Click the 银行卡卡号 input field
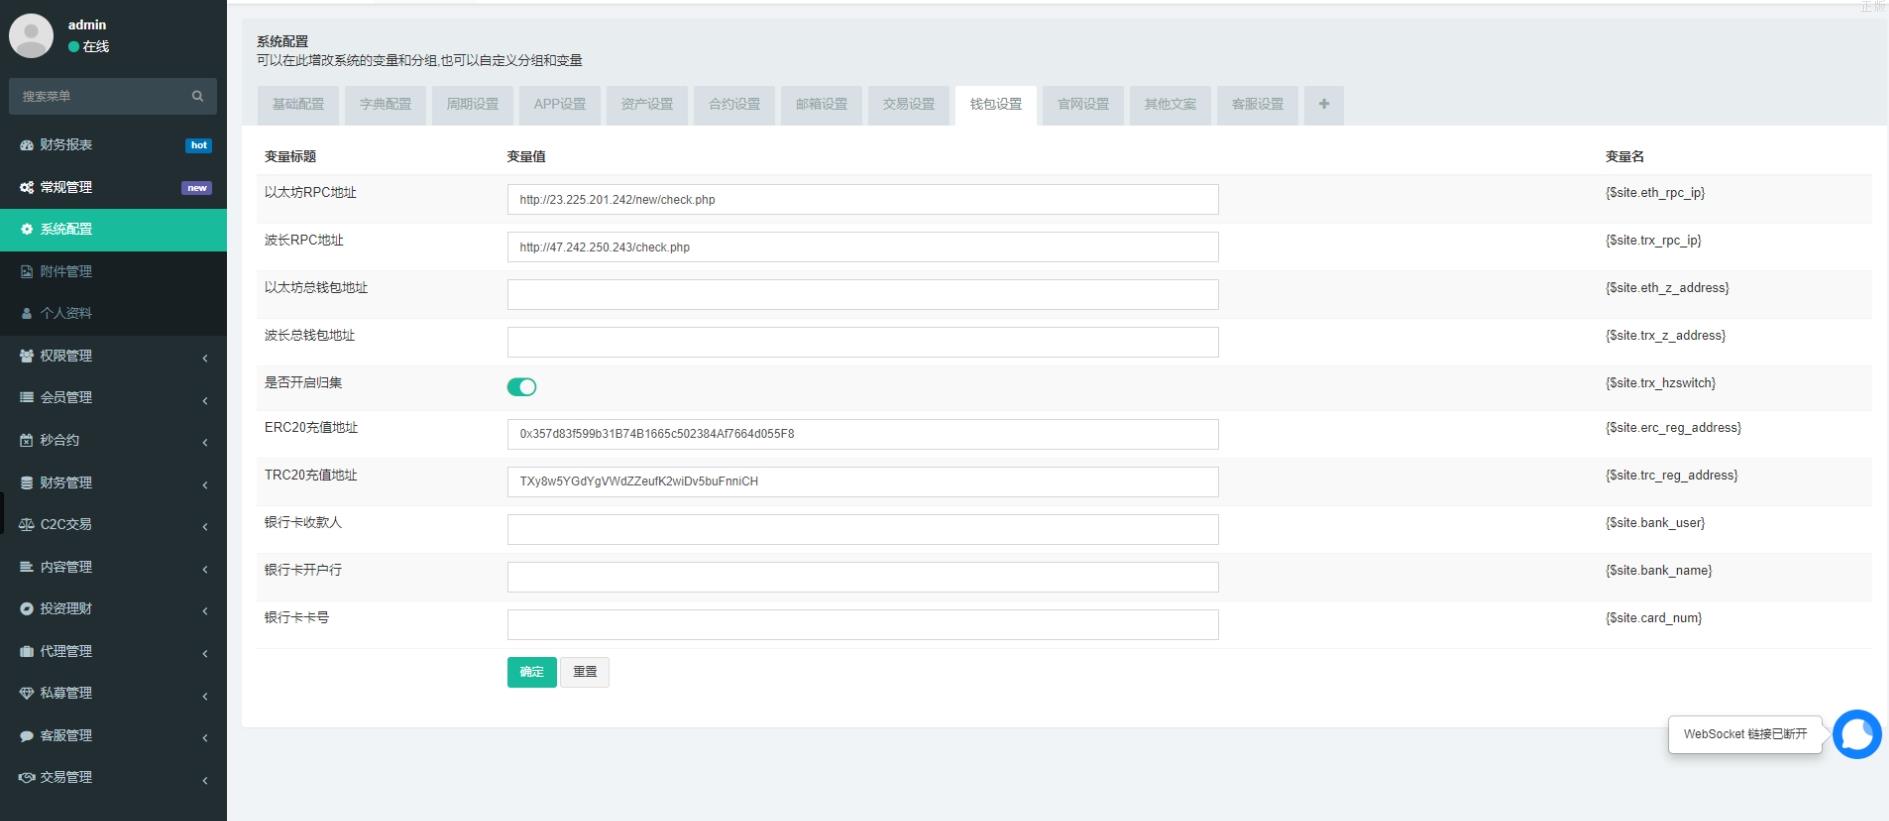 pos(862,624)
